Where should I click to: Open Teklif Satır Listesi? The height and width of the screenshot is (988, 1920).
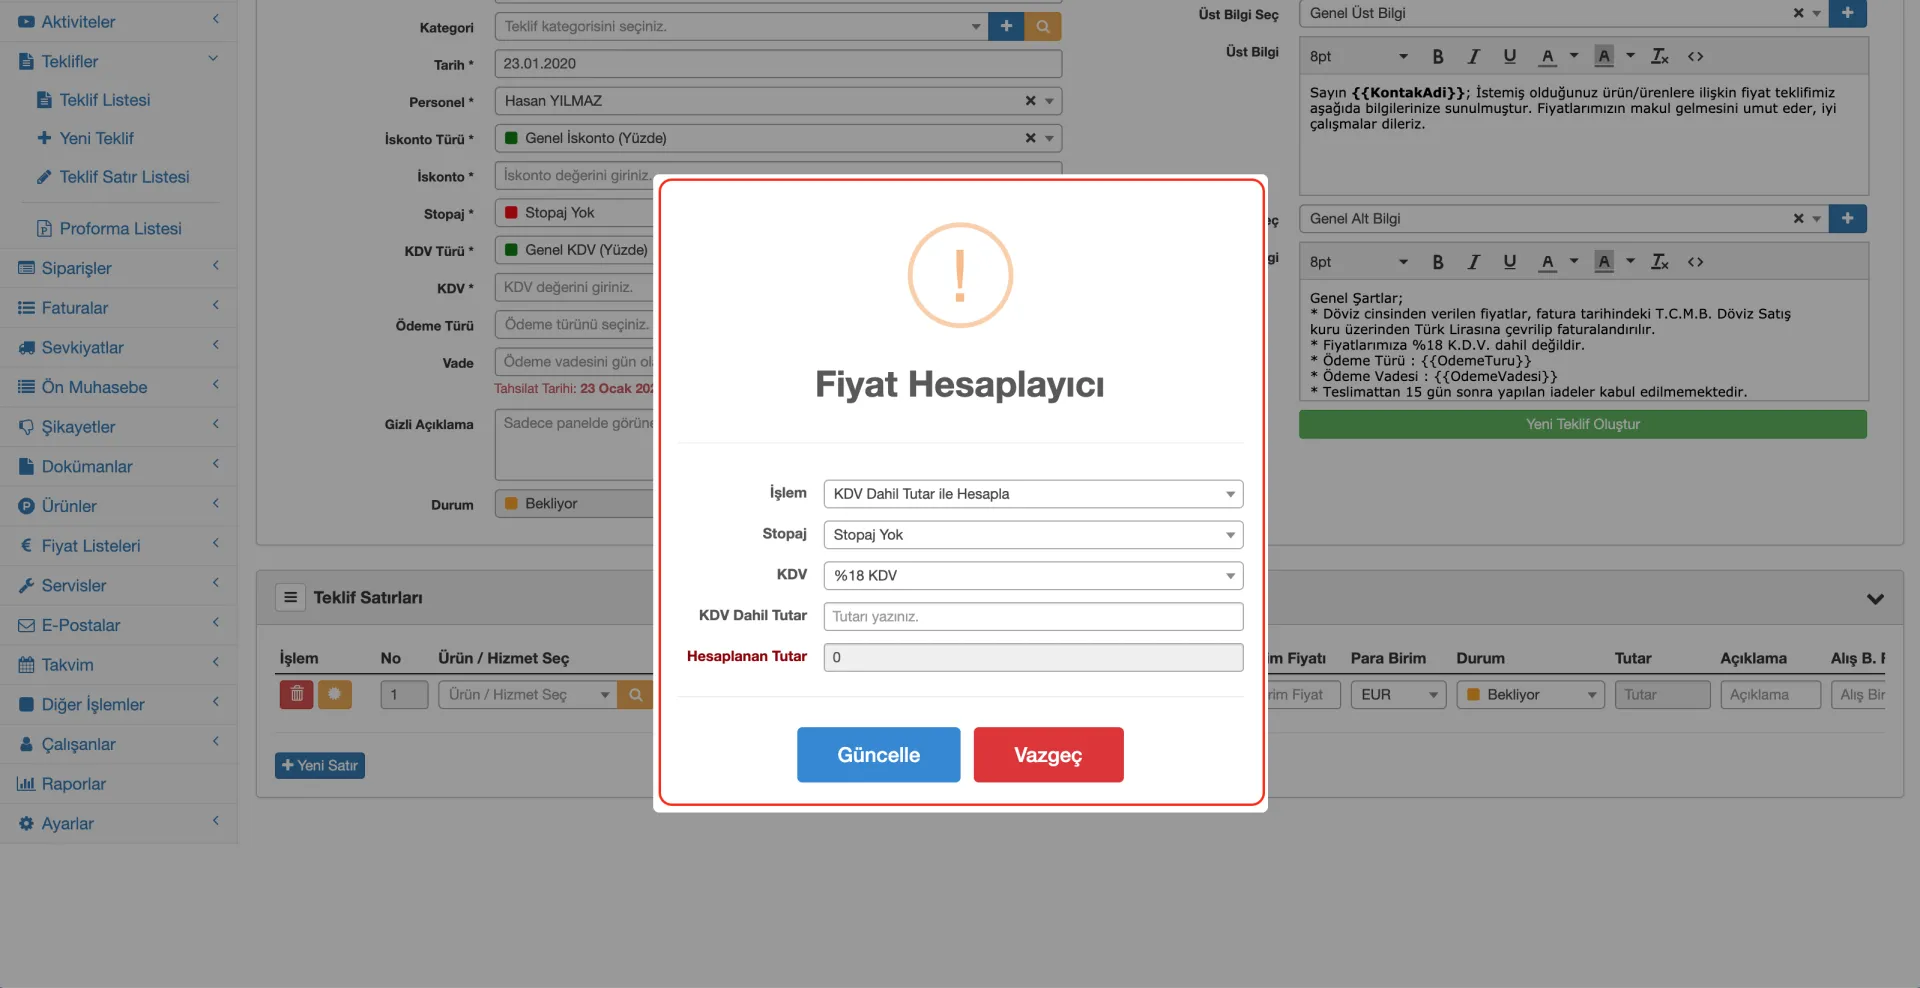(x=124, y=177)
